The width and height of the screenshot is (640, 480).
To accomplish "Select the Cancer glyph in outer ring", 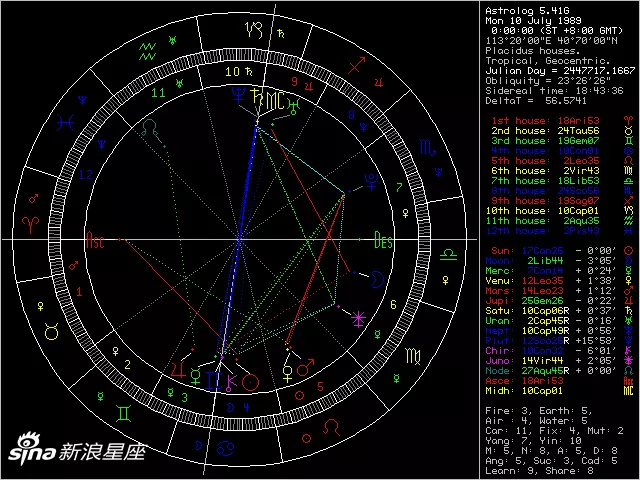I will [225, 449].
